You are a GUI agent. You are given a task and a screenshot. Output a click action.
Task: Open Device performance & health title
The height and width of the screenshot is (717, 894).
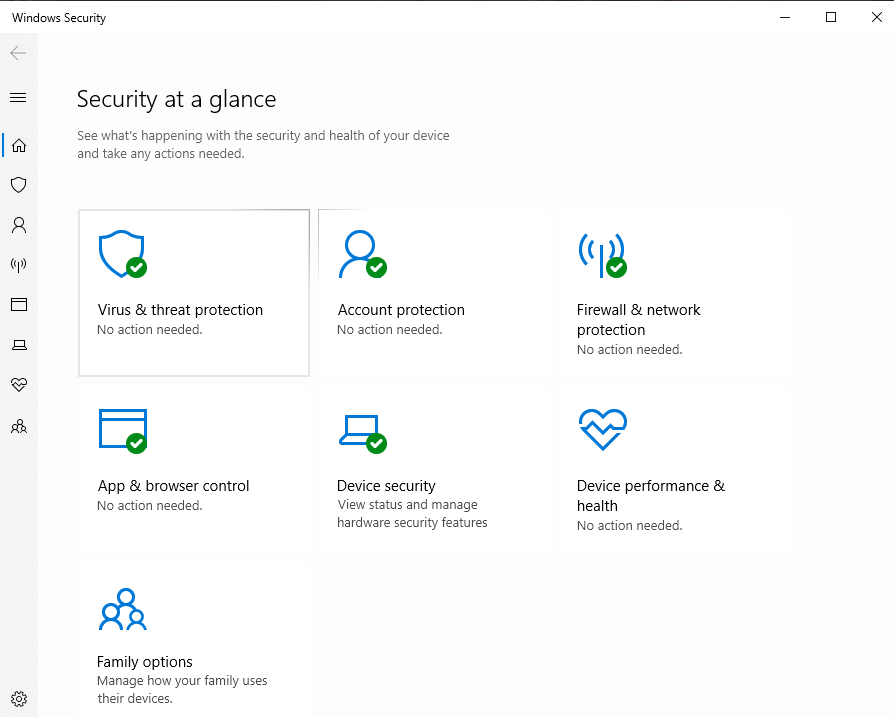[651, 496]
